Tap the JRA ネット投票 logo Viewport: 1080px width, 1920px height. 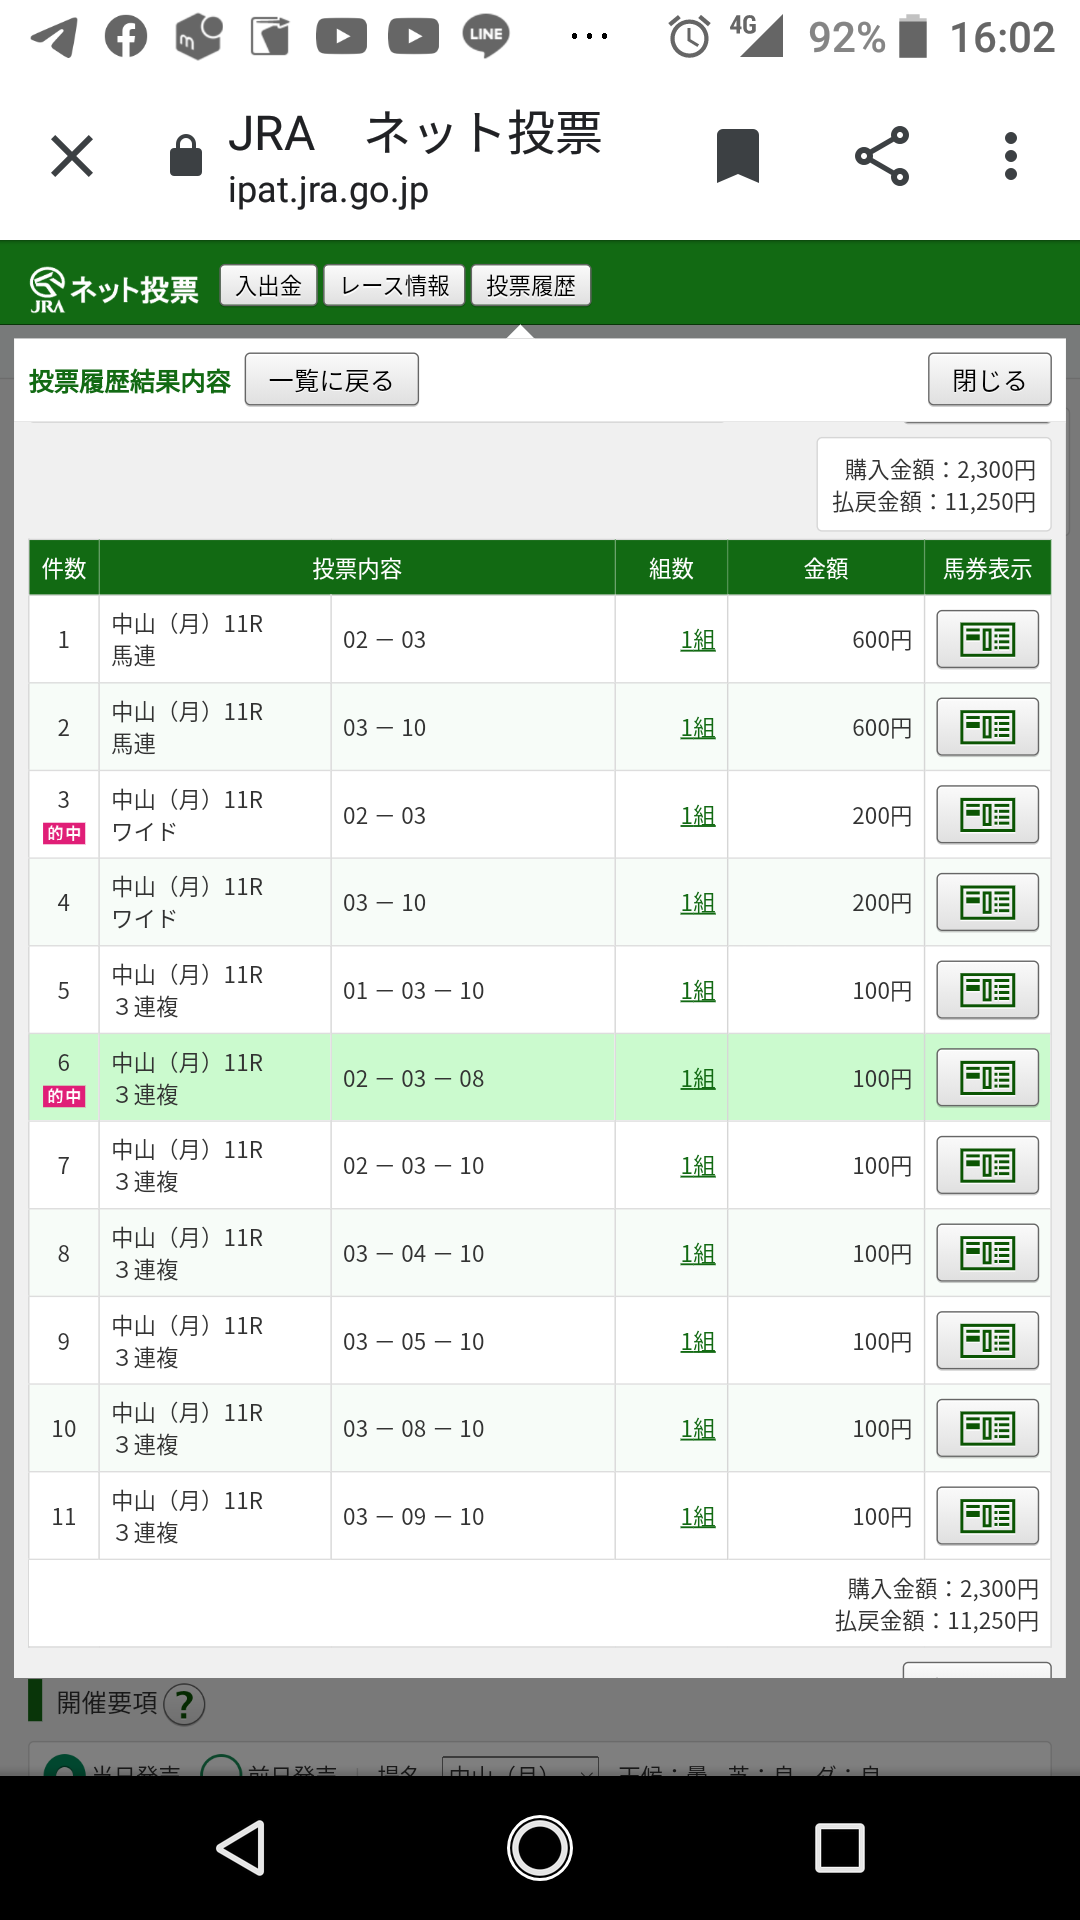(114, 289)
